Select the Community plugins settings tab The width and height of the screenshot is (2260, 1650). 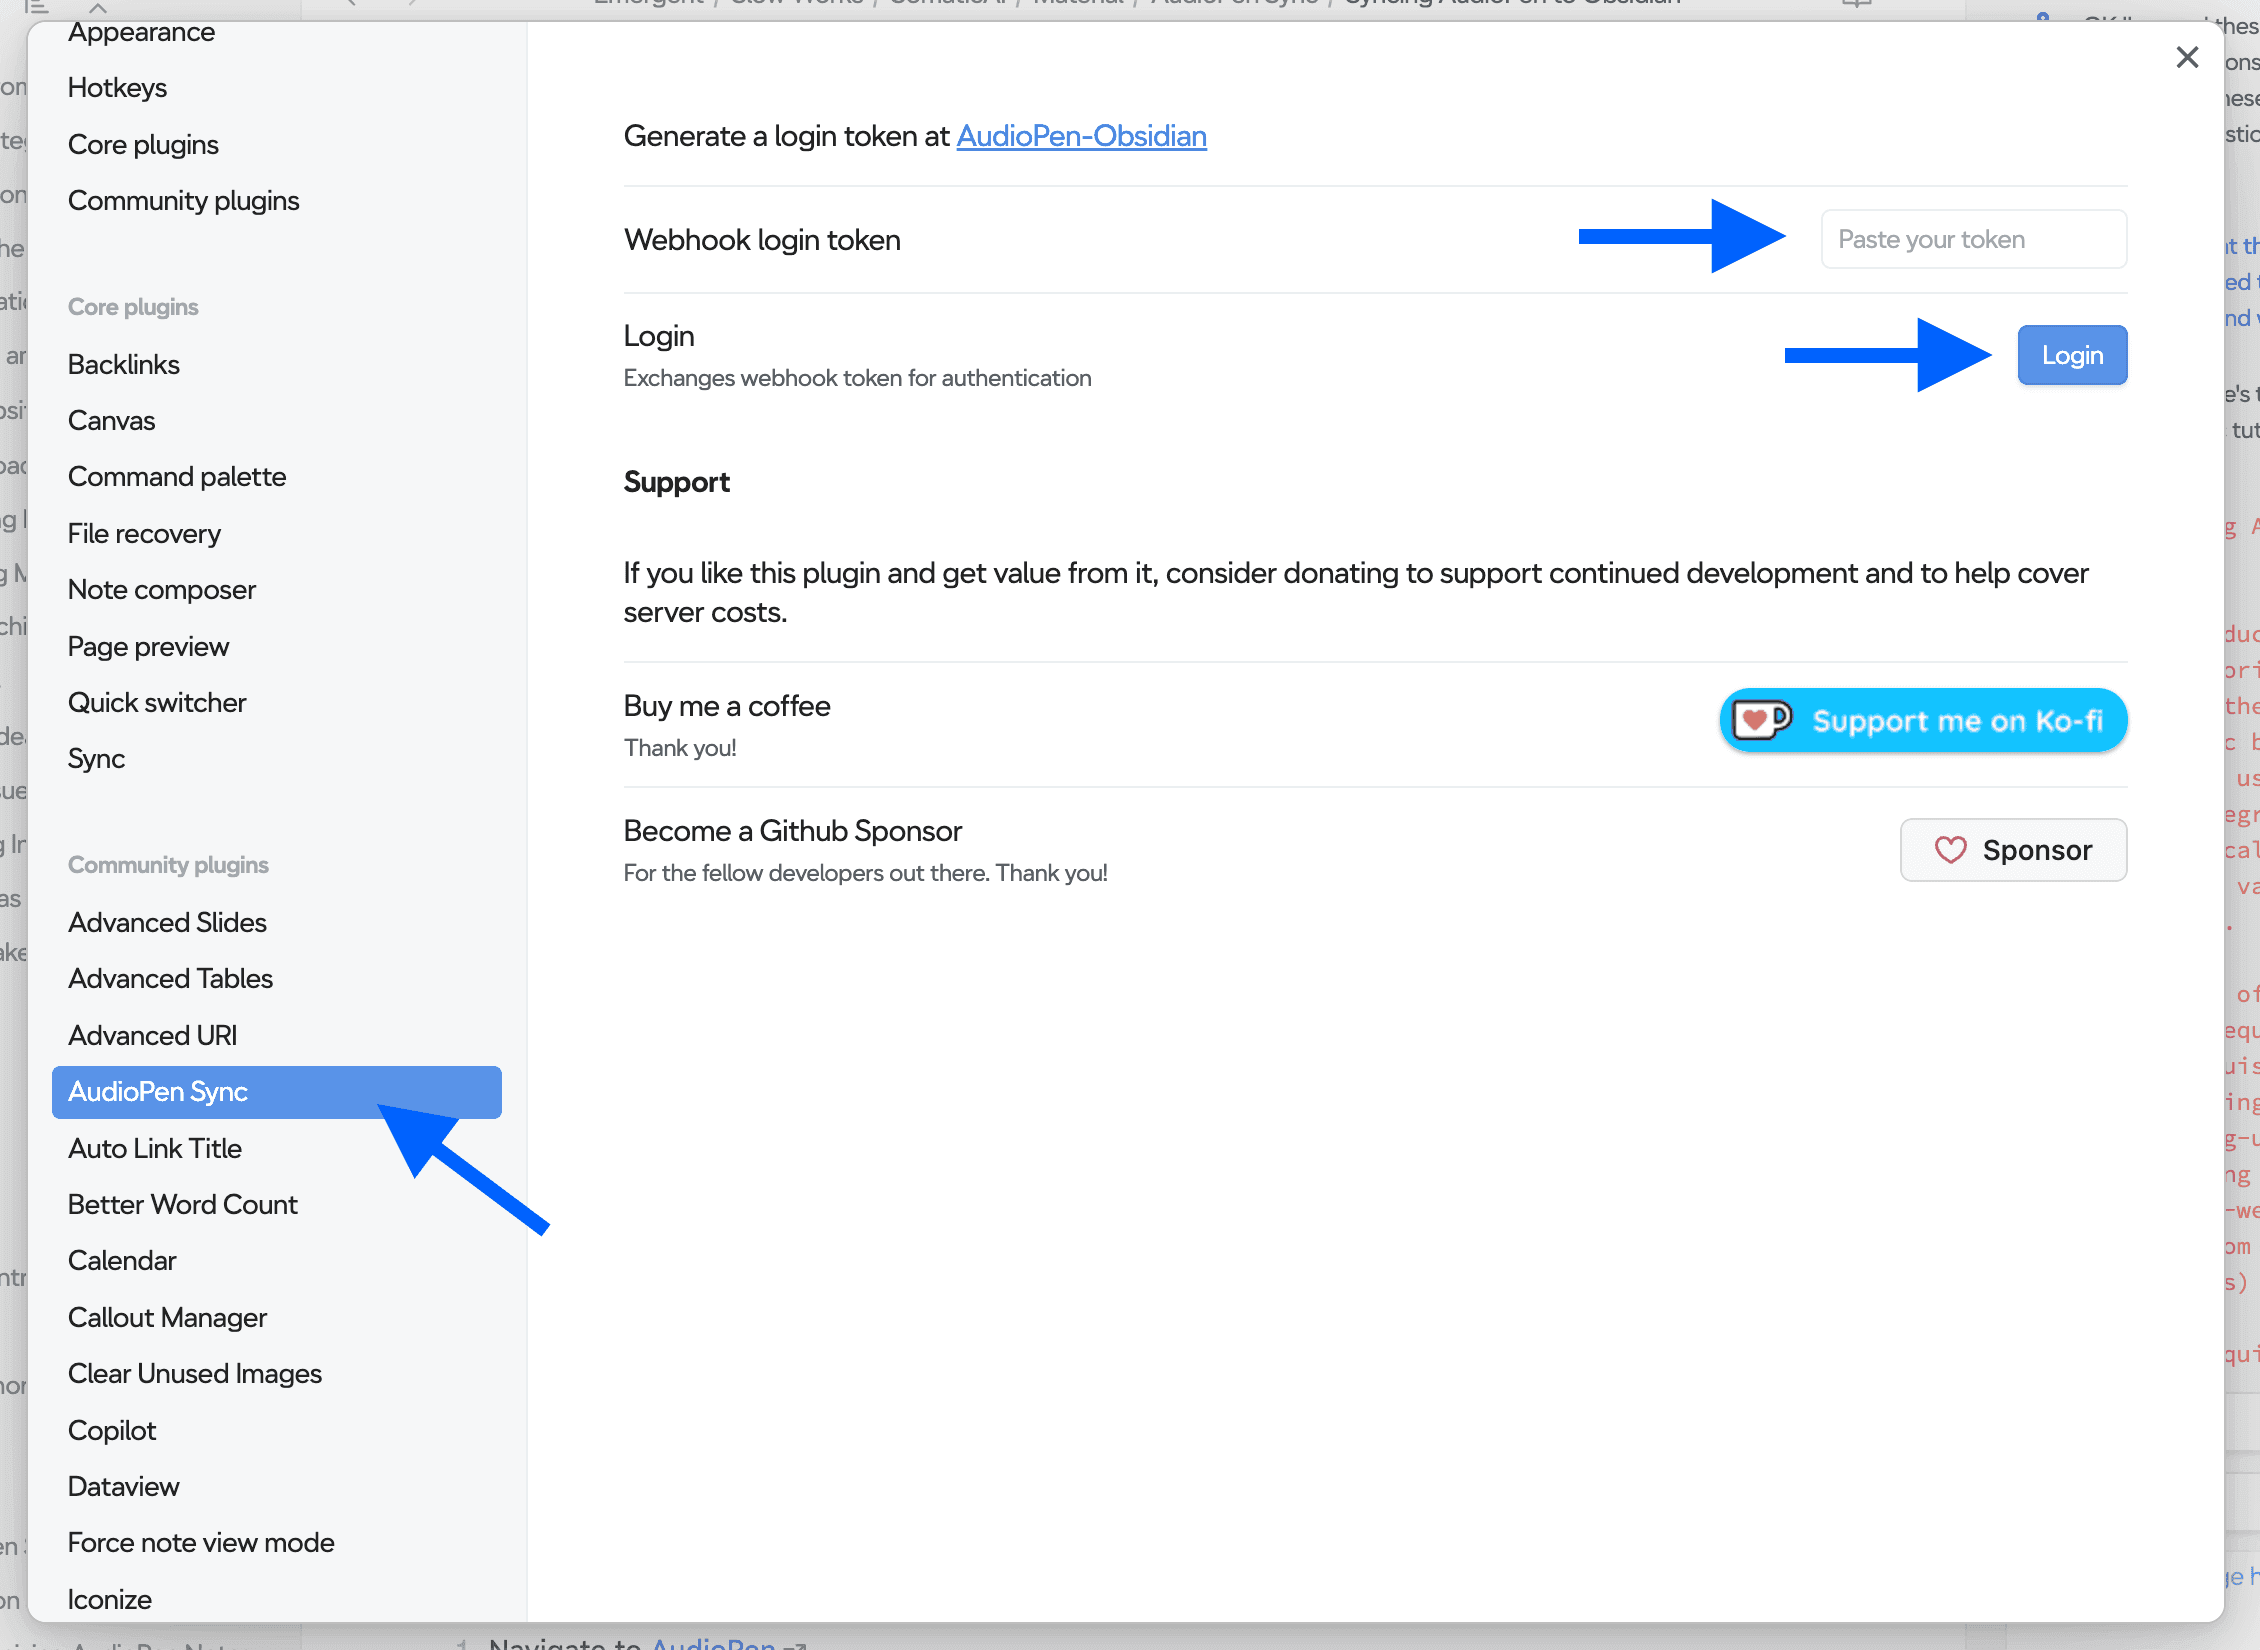point(183,201)
